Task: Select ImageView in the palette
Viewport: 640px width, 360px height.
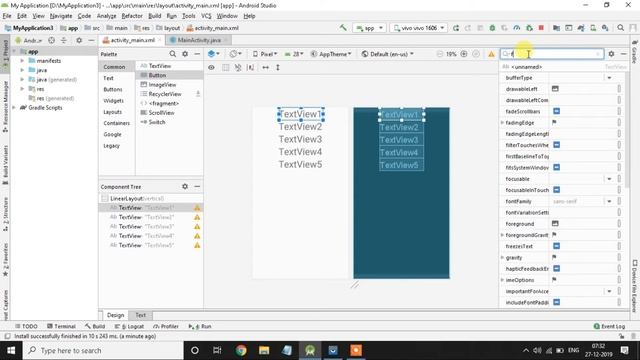Action: (162, 84)
